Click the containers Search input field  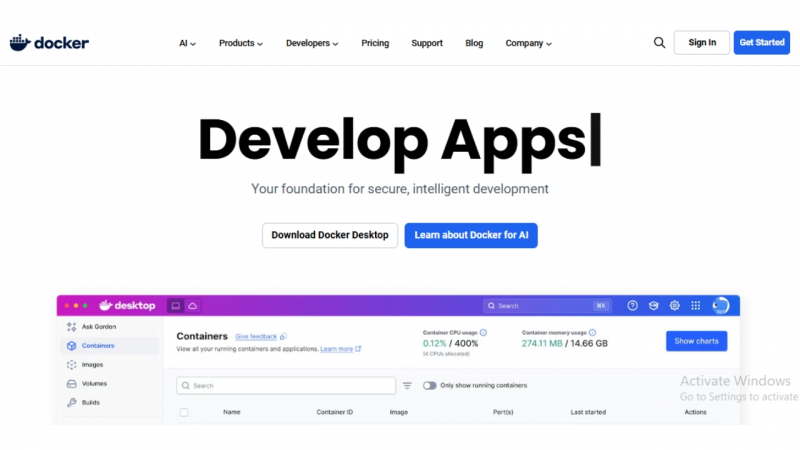point(286,386)
